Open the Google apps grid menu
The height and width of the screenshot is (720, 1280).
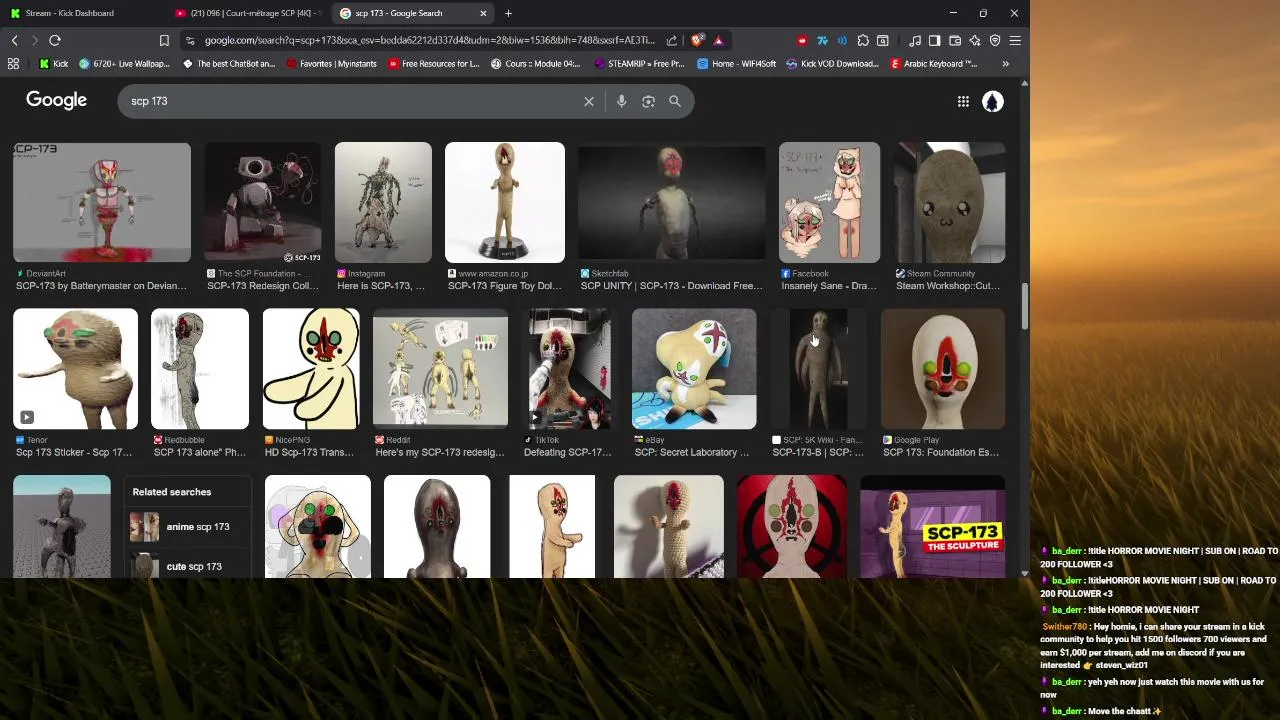click(x=963, y=101)
